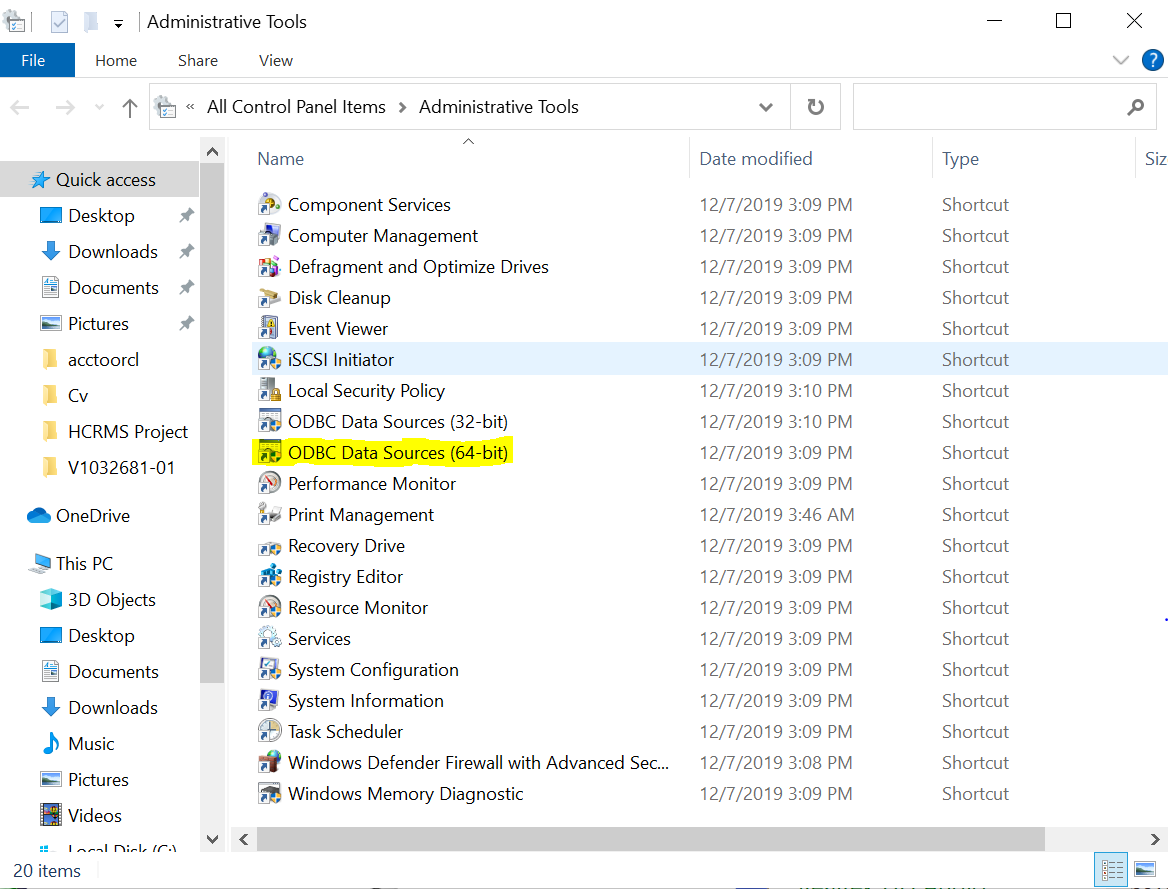Select the Recovery Drive icon
The width and height of the screenshot is (1168, 889).
tap(269, 546)
